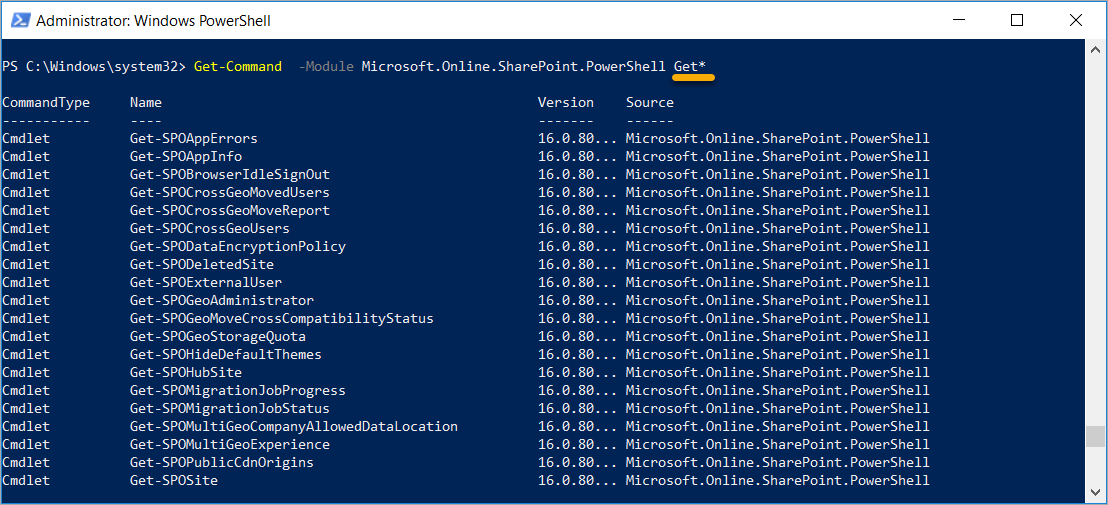The image size is (1108, 505).
Task: Select the Get-SPOGeoStorageQuota entry
Action: [218, 336]
